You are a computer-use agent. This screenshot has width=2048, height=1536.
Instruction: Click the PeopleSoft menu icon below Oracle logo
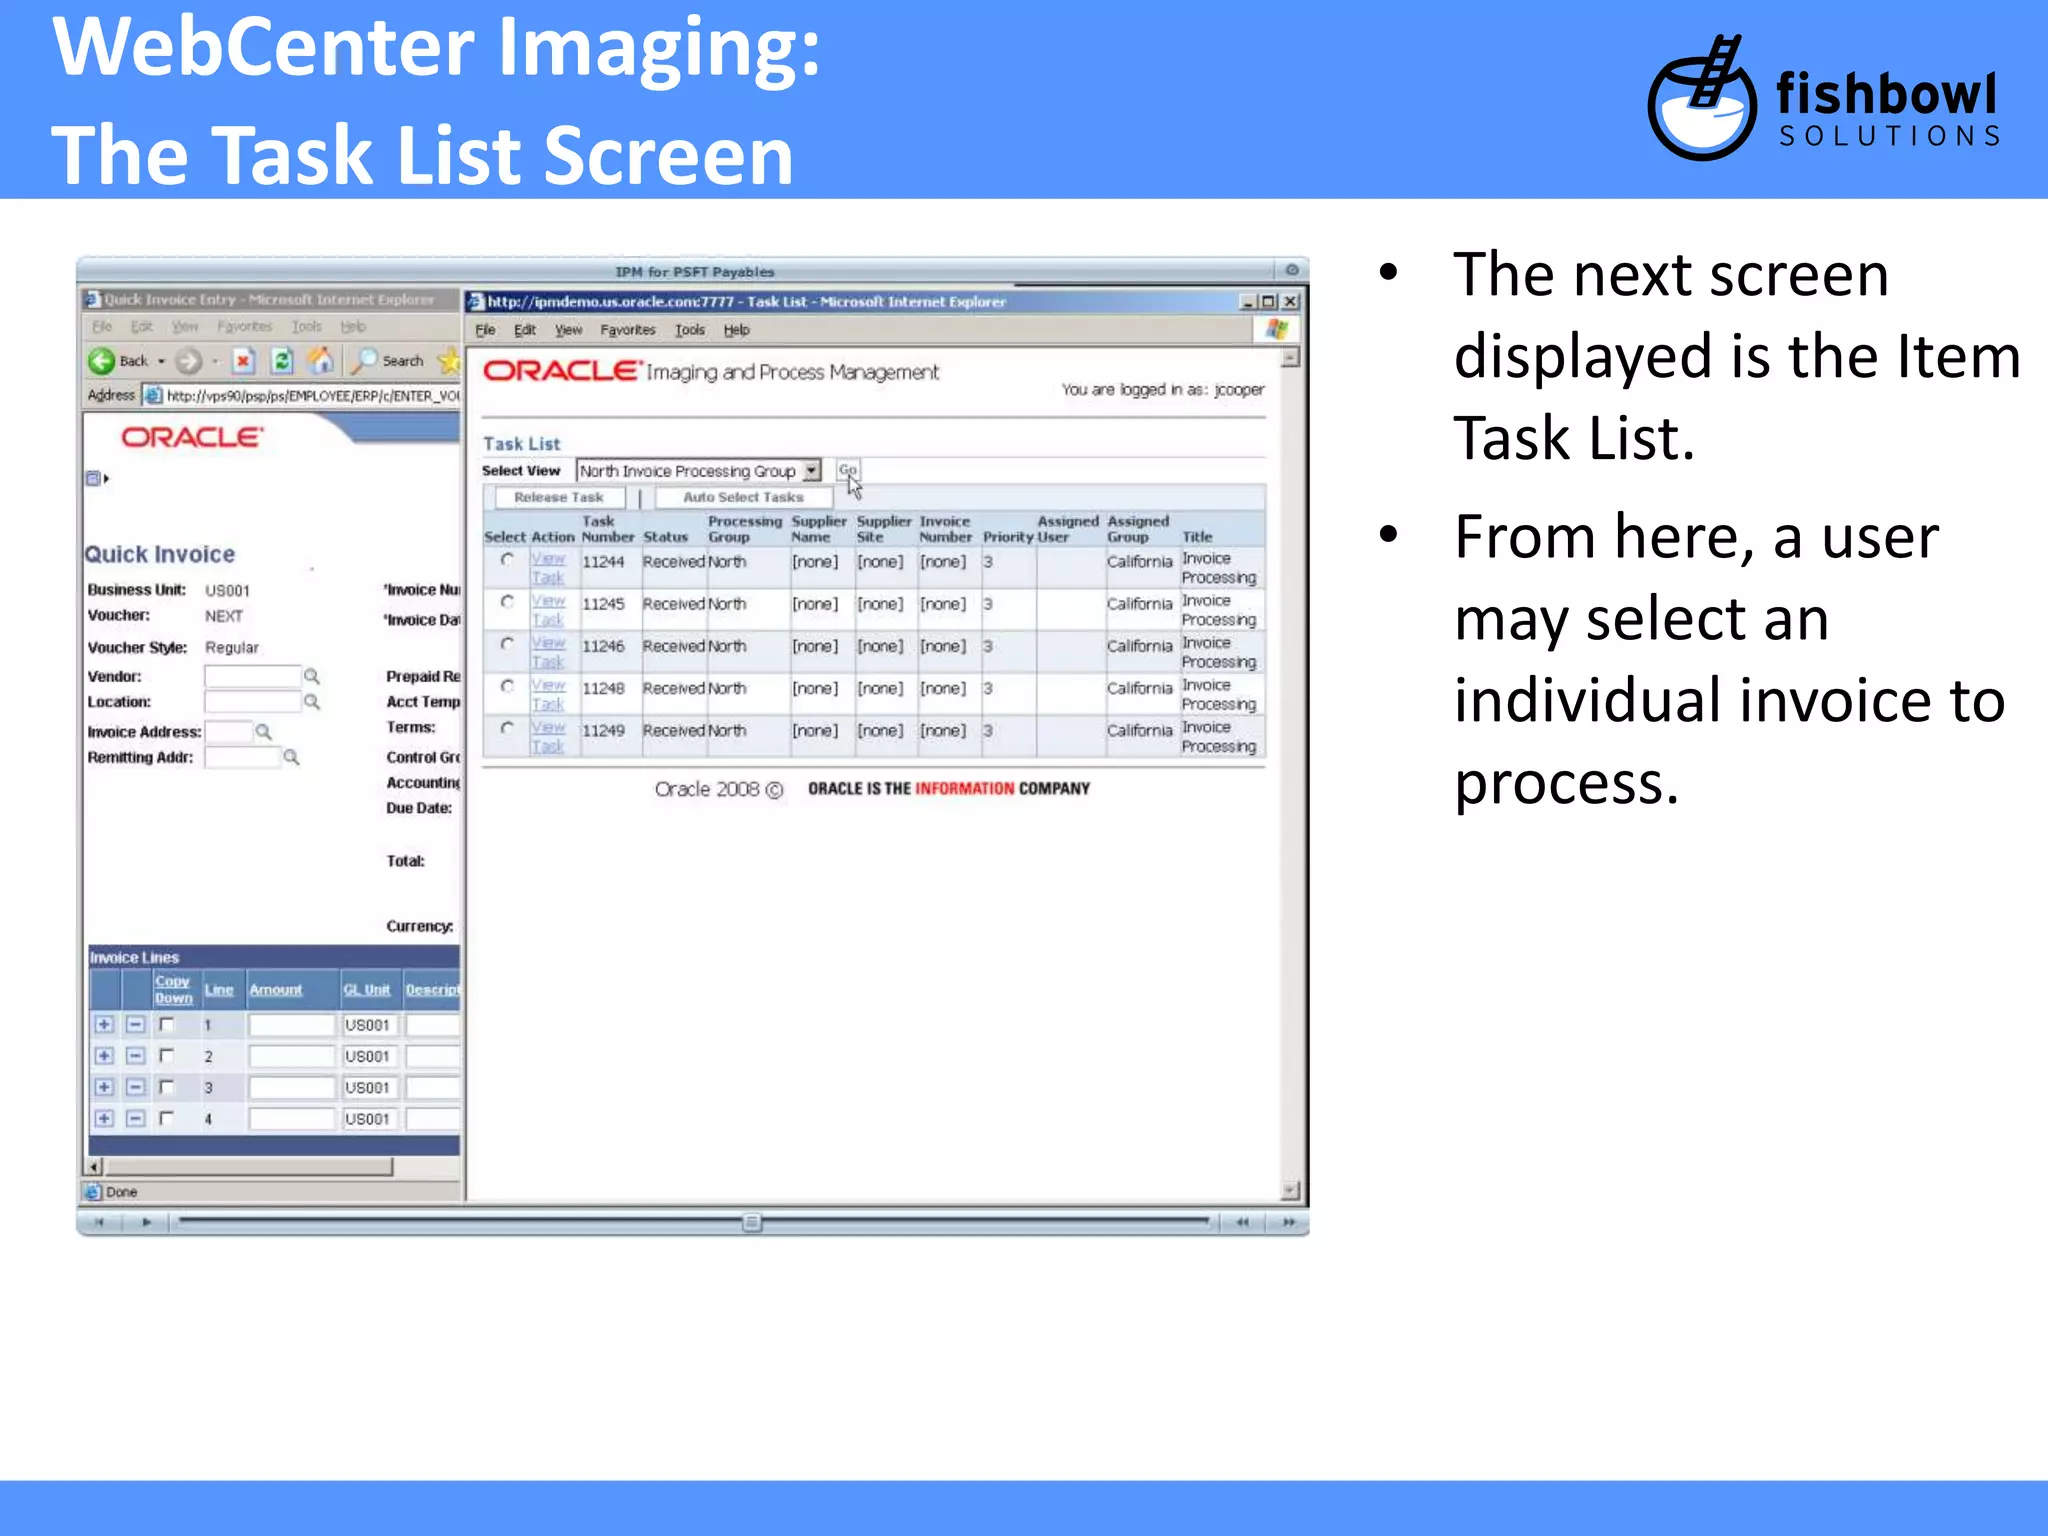tap(93, 478)
